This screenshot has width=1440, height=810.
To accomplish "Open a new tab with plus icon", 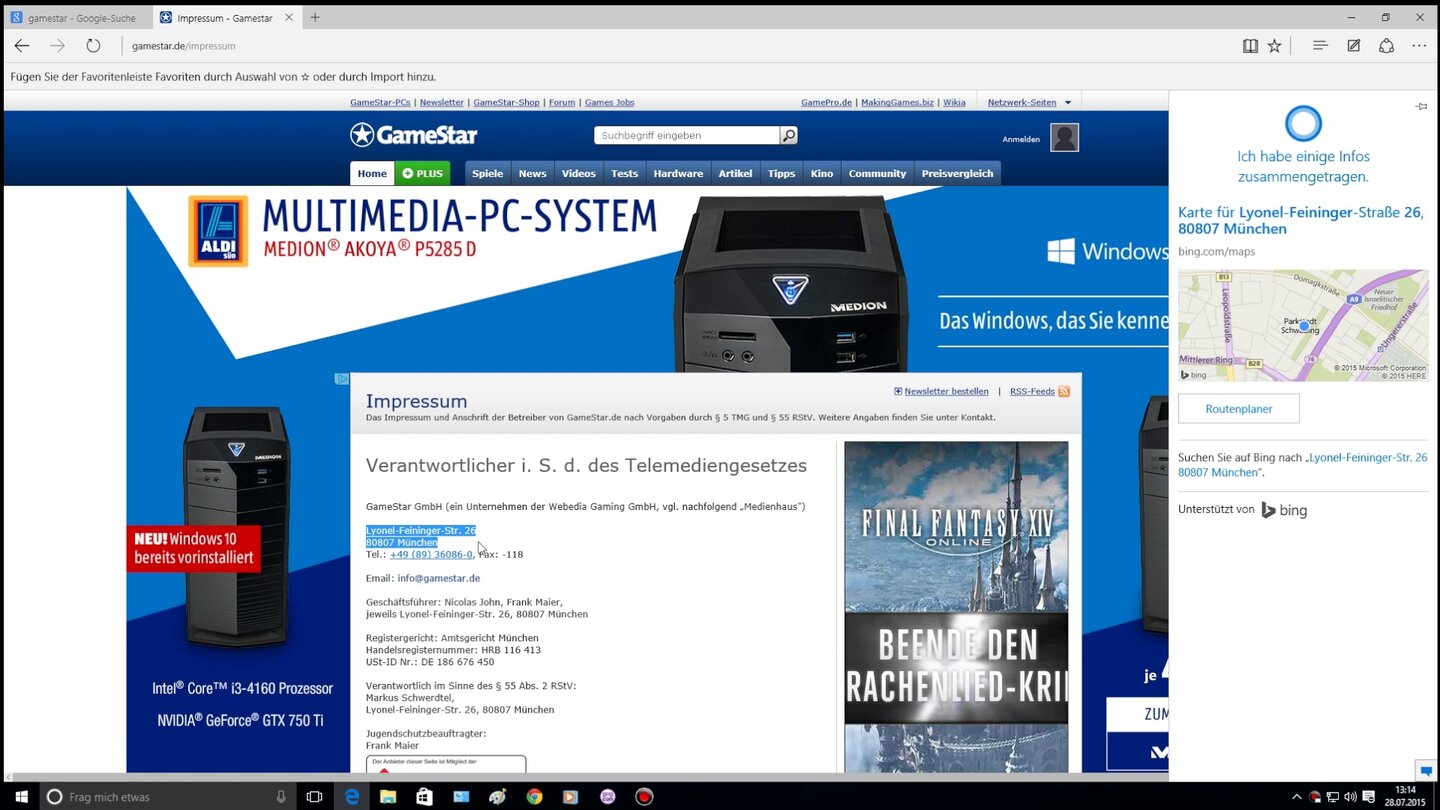I will tap(315, 17).
